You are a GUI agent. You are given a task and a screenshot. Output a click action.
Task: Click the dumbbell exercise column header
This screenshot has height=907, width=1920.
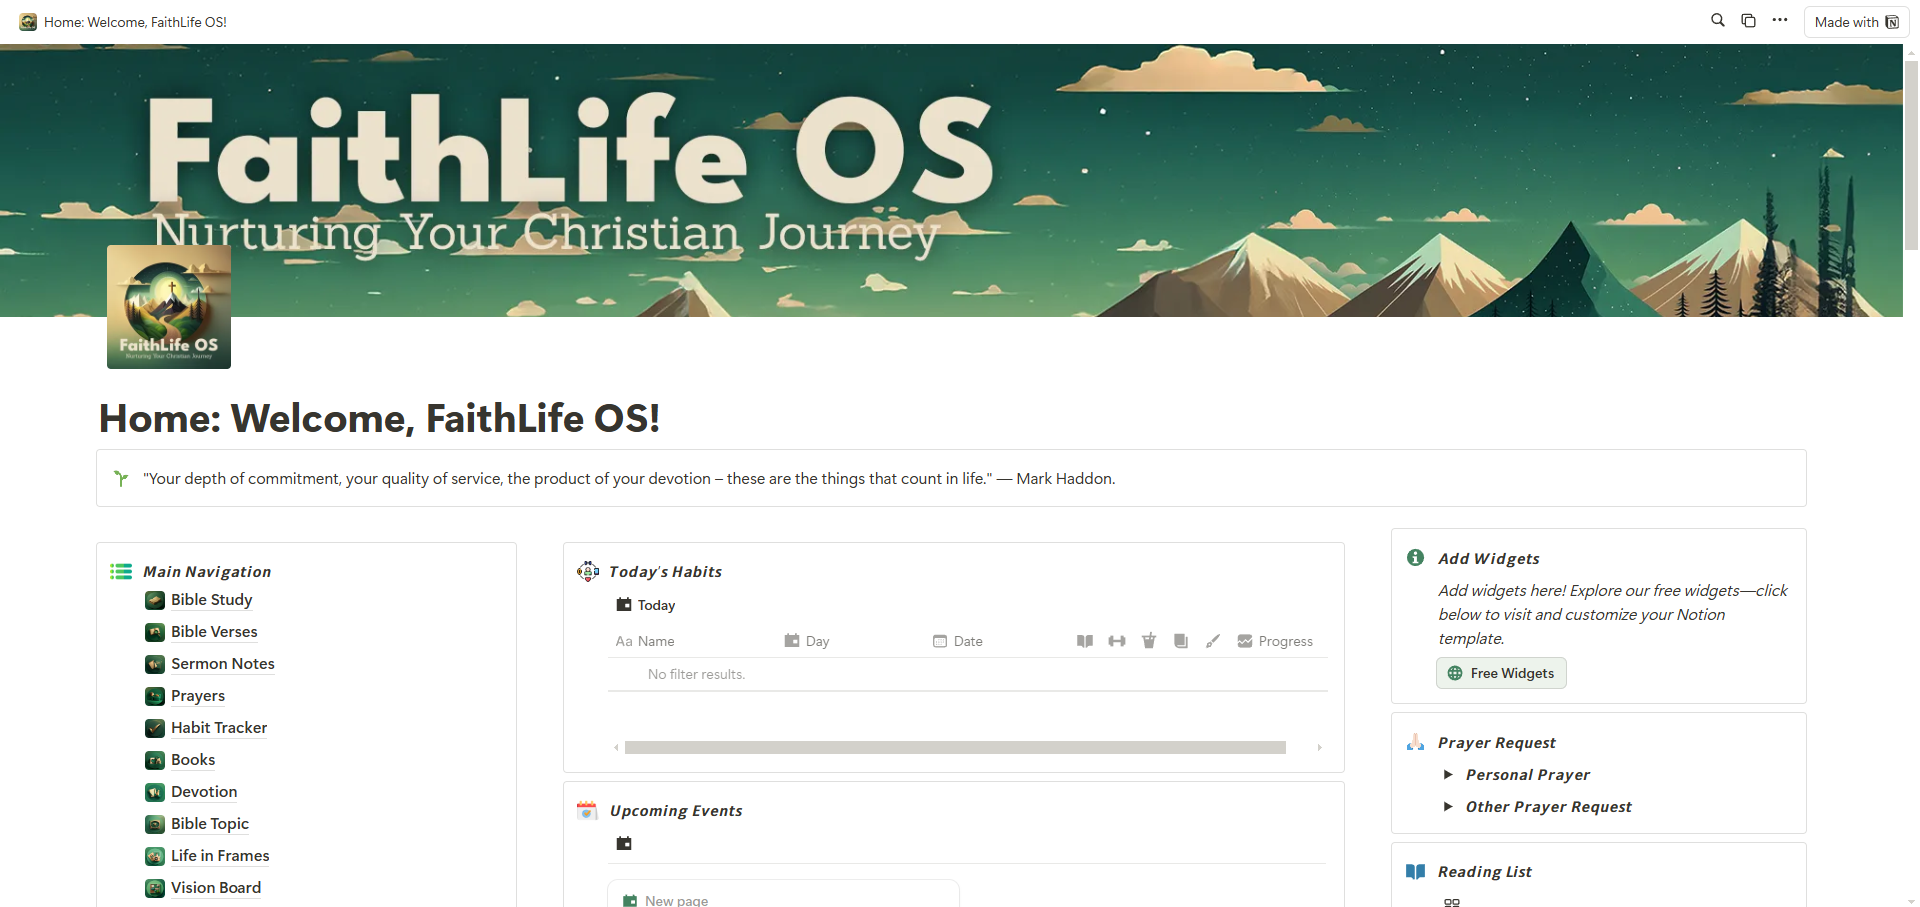tap(1117, 641)
